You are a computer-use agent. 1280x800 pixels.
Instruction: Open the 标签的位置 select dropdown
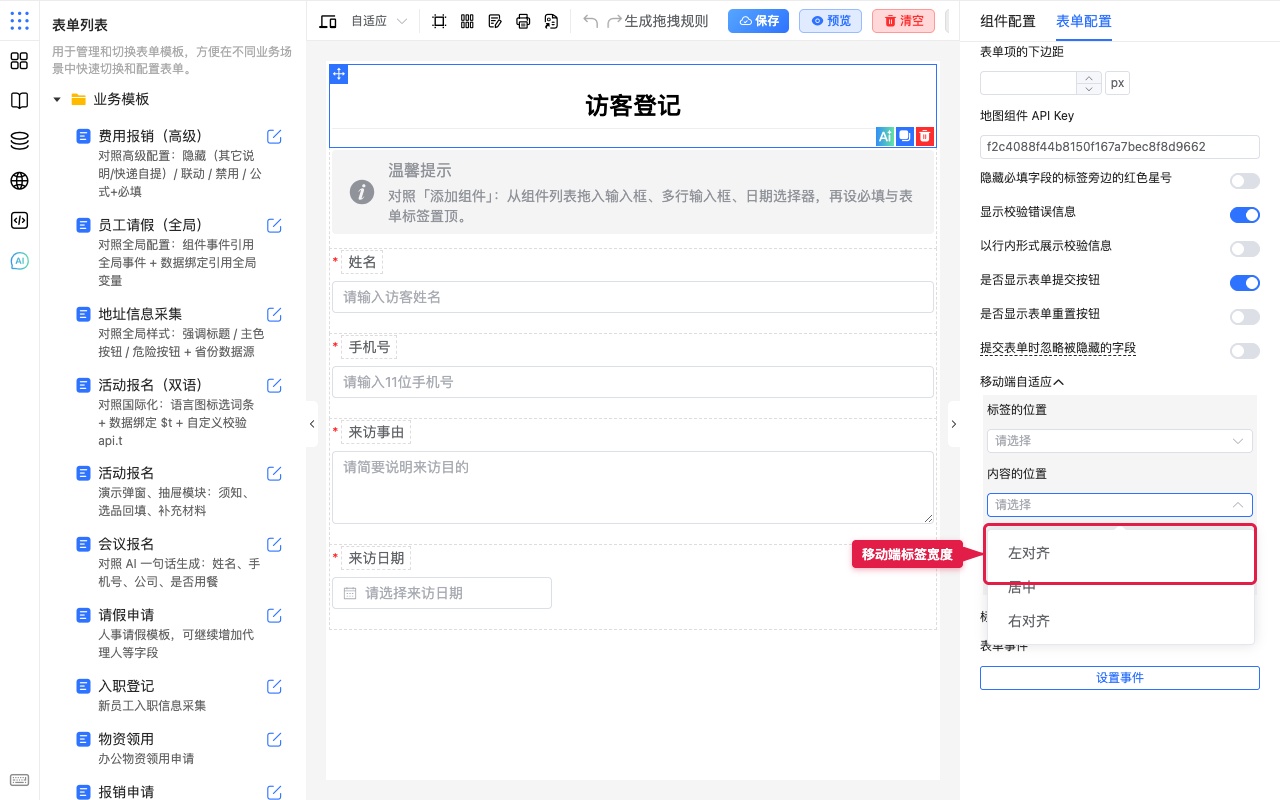coord(1120,440)
